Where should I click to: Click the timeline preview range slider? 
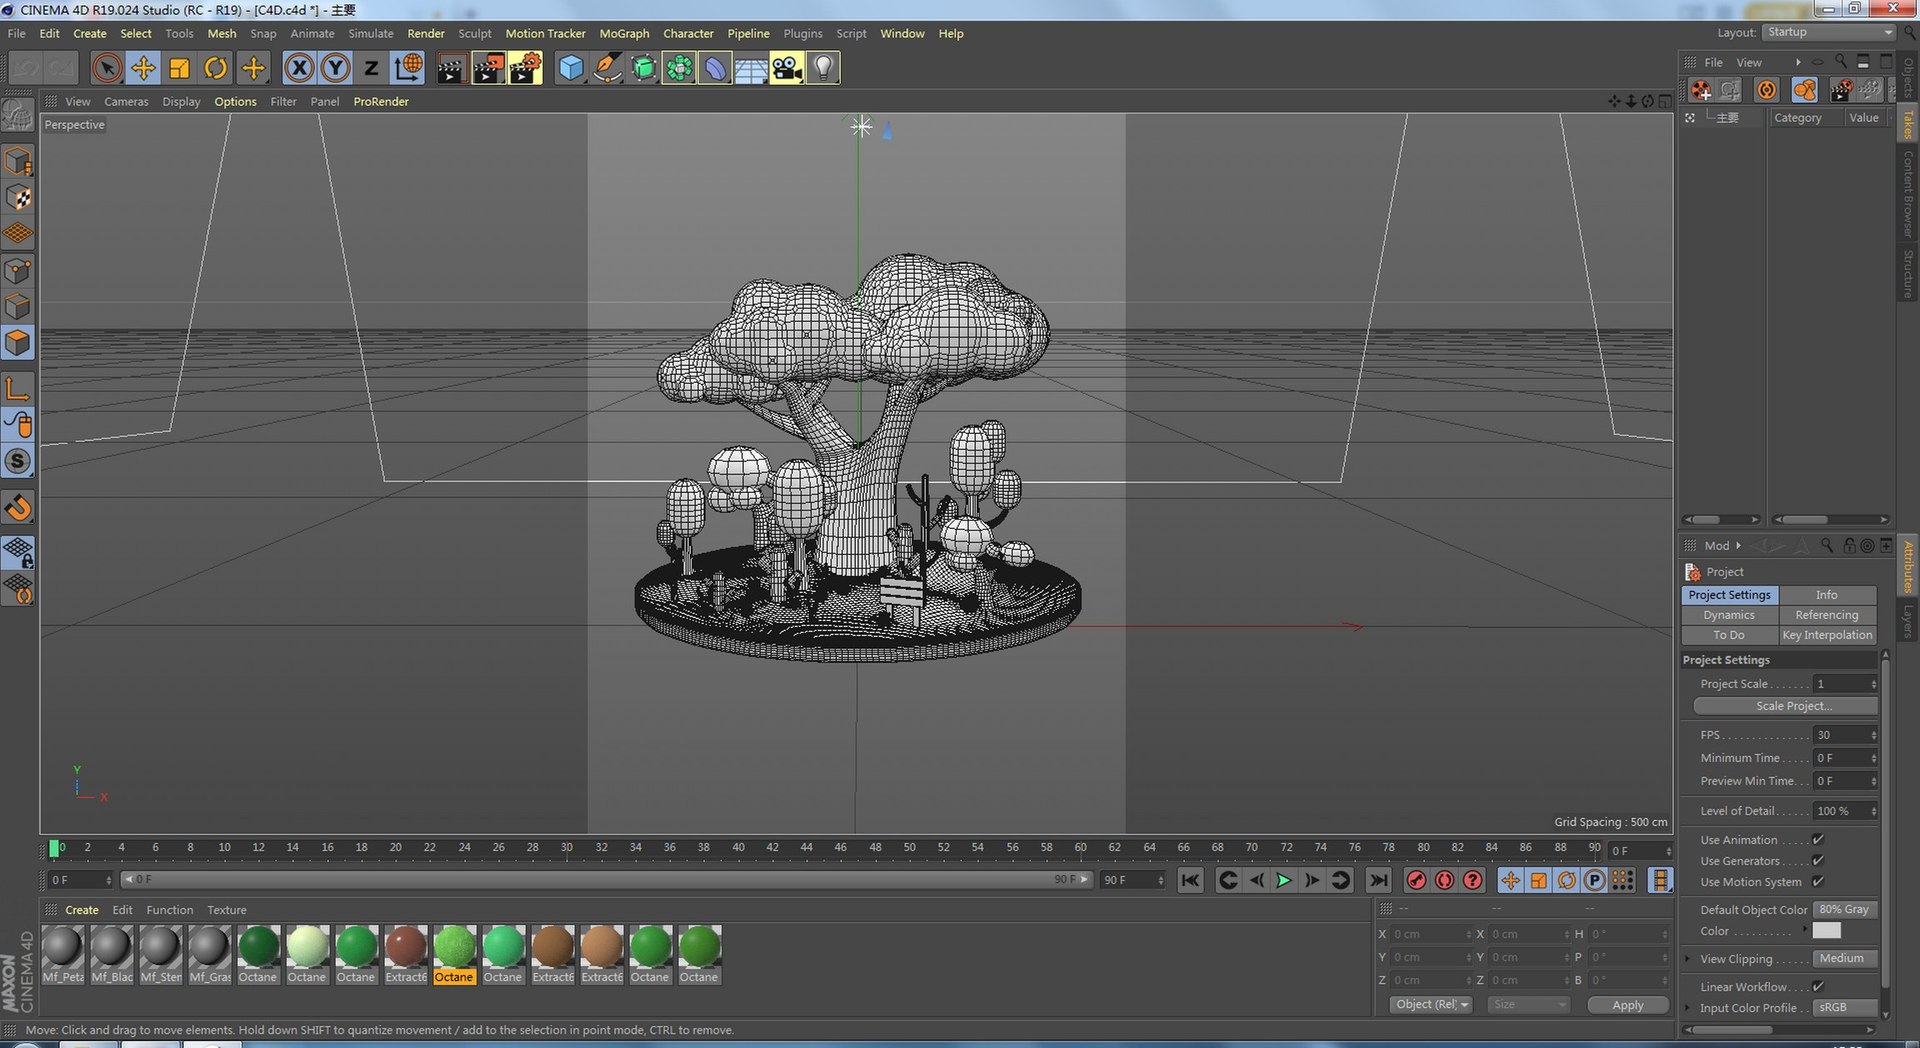605,880
